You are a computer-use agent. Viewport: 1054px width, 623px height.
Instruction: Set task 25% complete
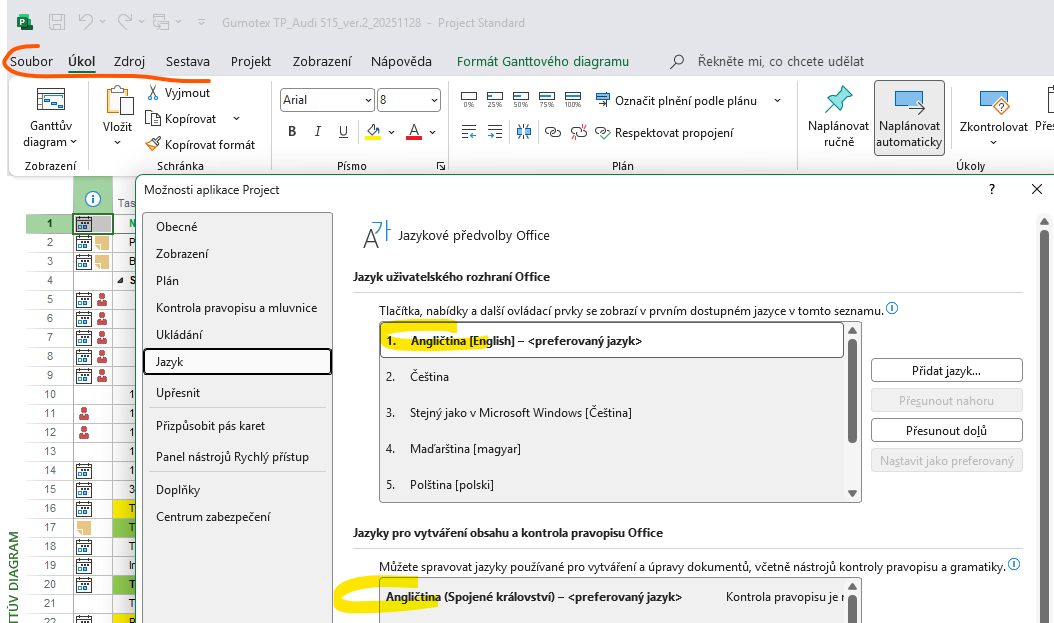tap(495, 100)
